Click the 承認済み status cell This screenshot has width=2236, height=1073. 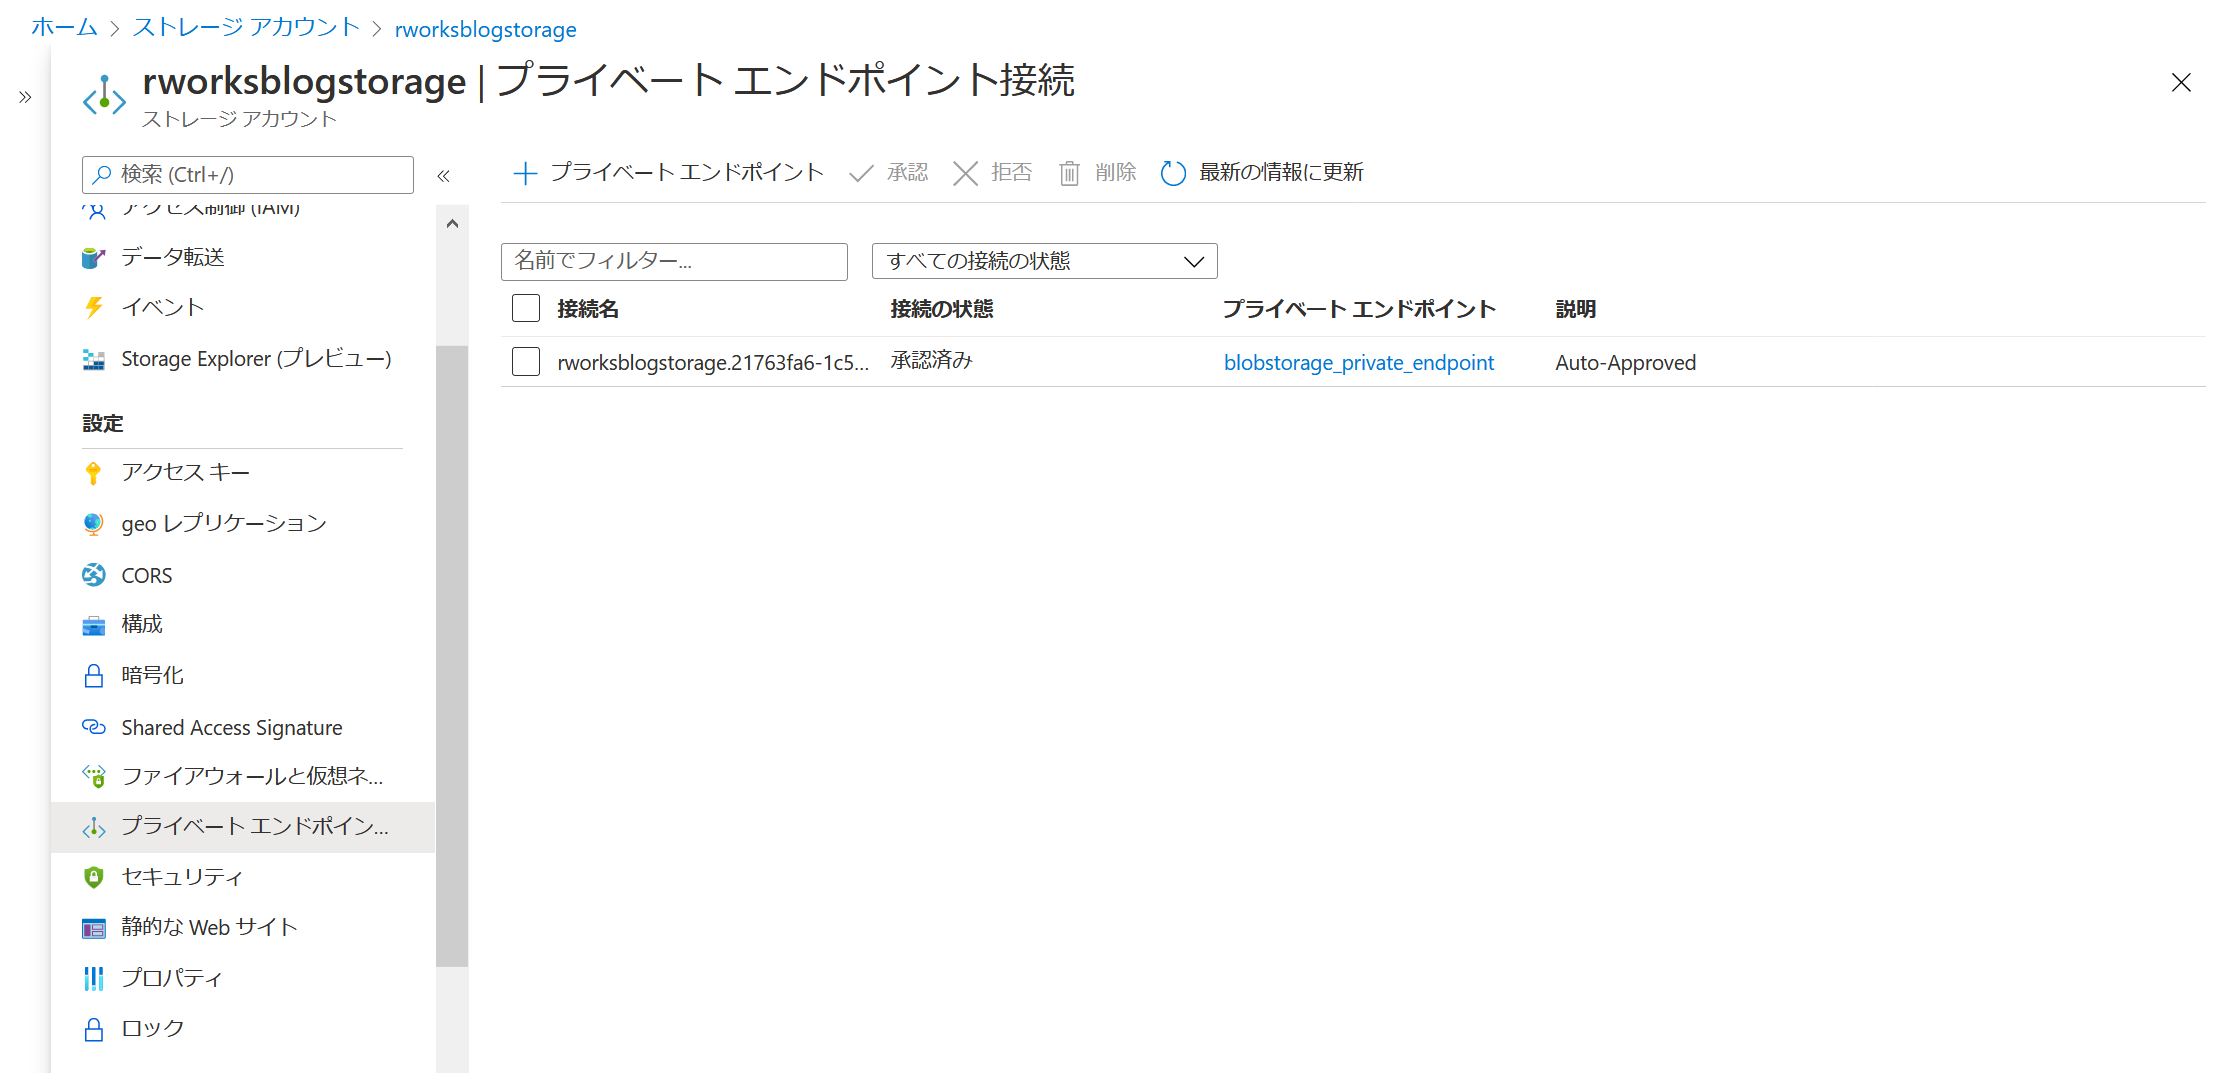click(931, 361)
